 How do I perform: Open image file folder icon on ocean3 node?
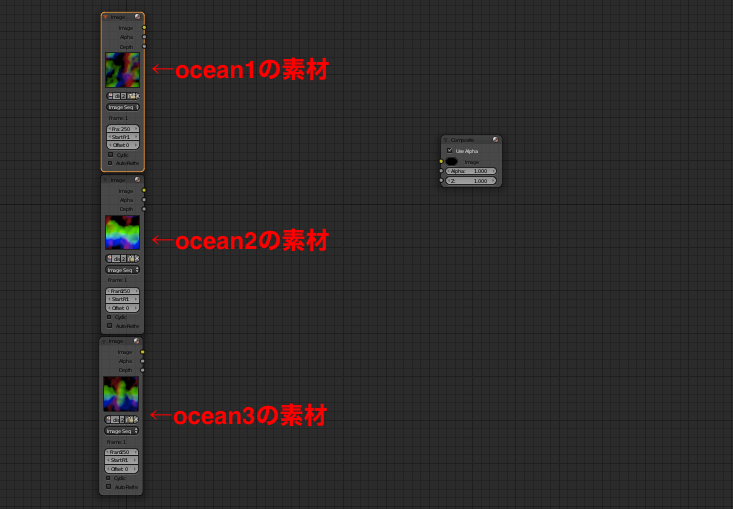pyautogui.click(x=129, y=420)
